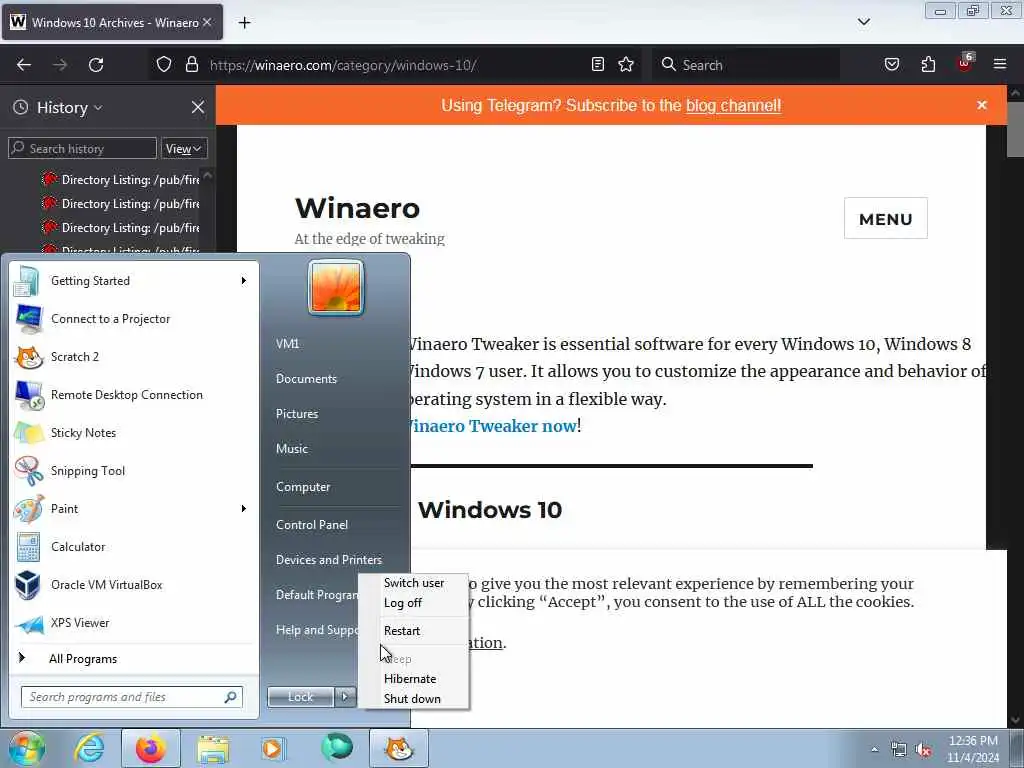
Task: Reload the Winaero page
Action: [x=96, y=65]
